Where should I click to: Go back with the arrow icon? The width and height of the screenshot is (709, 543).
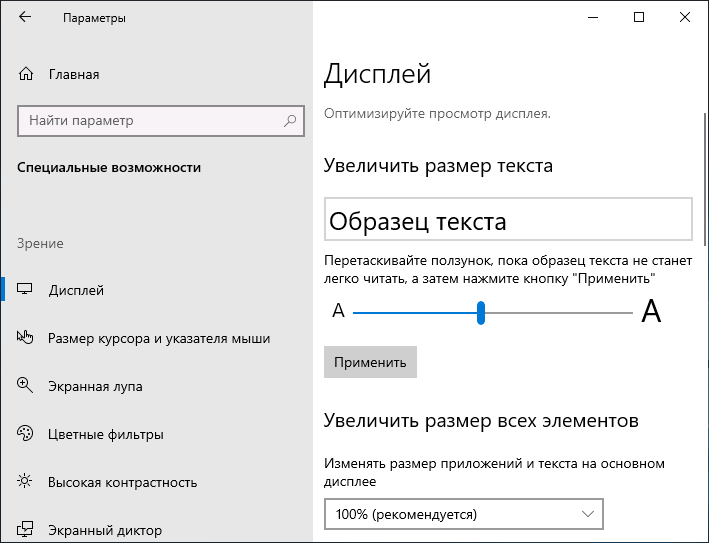pyautogui.click(x=25, y=17)
